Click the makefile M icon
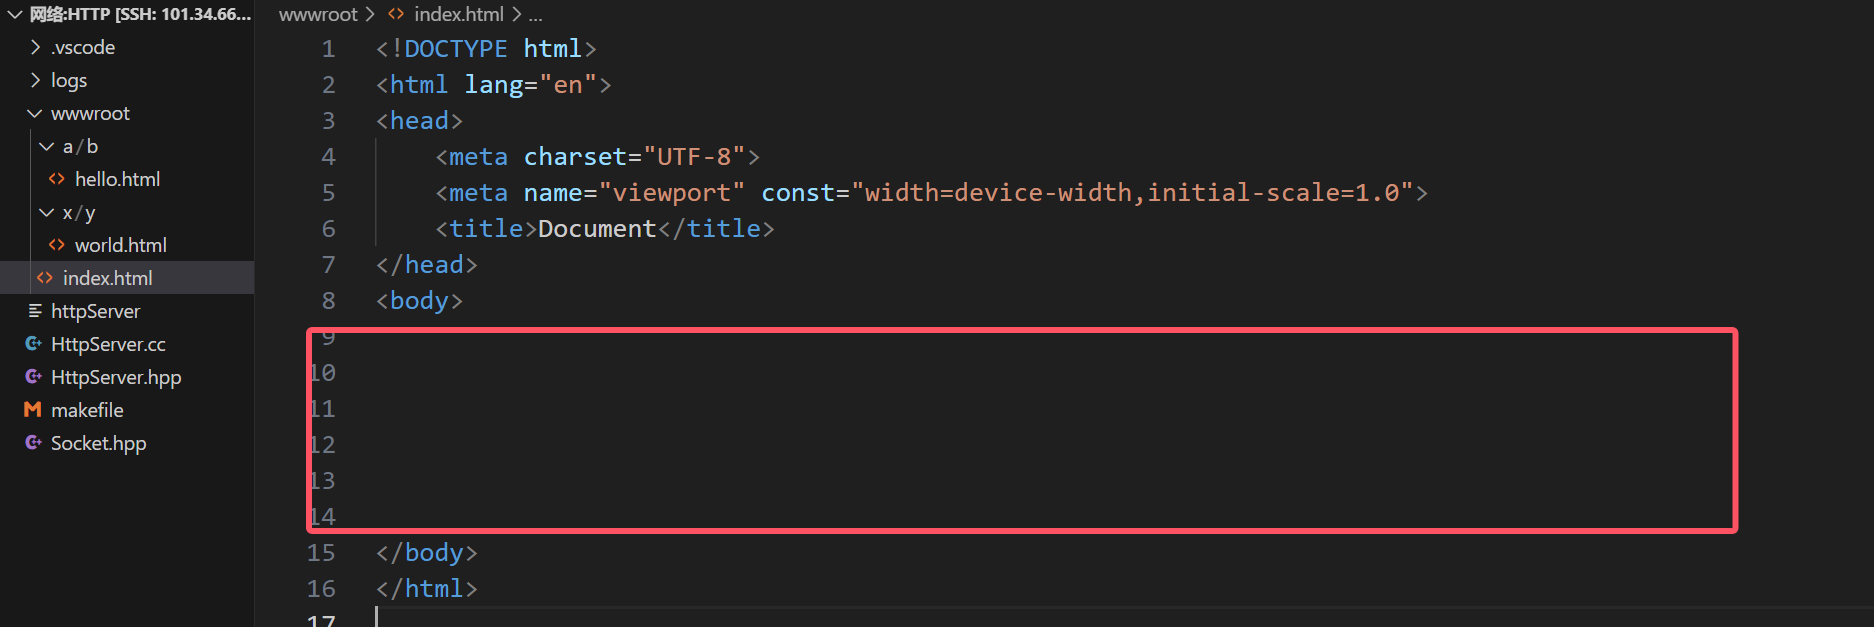The height and width of the screenshot is (627, 1874). (33, 410)
